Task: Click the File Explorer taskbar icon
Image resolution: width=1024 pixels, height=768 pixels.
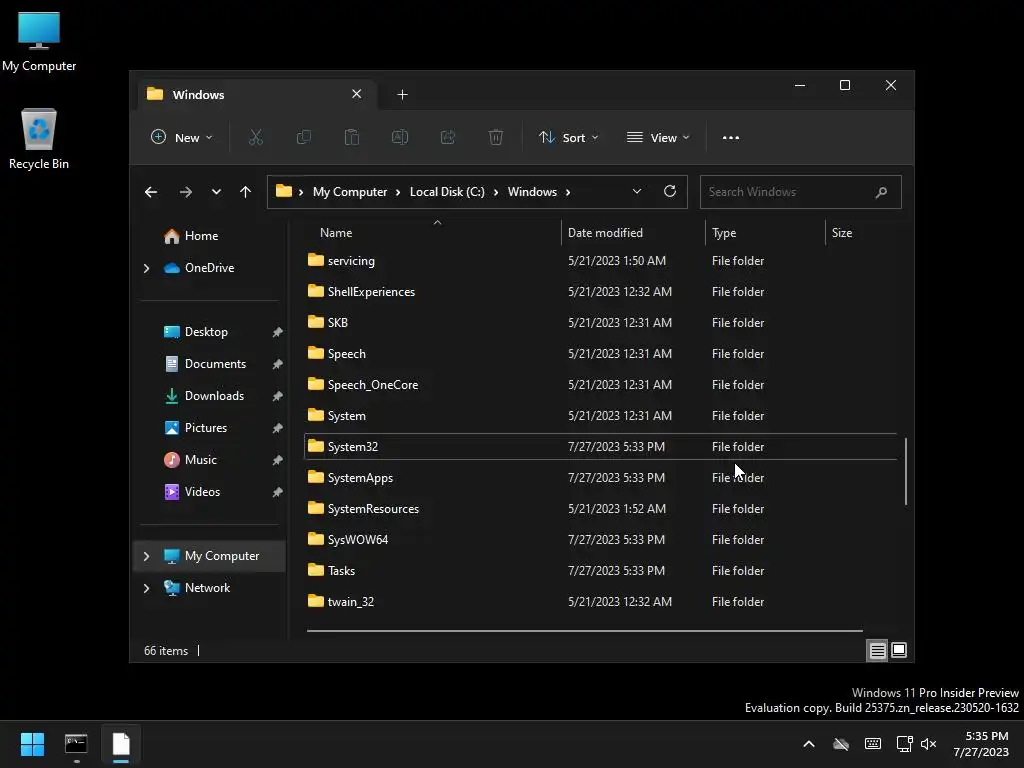Action: pyautogui.click(x=121, y=744)
